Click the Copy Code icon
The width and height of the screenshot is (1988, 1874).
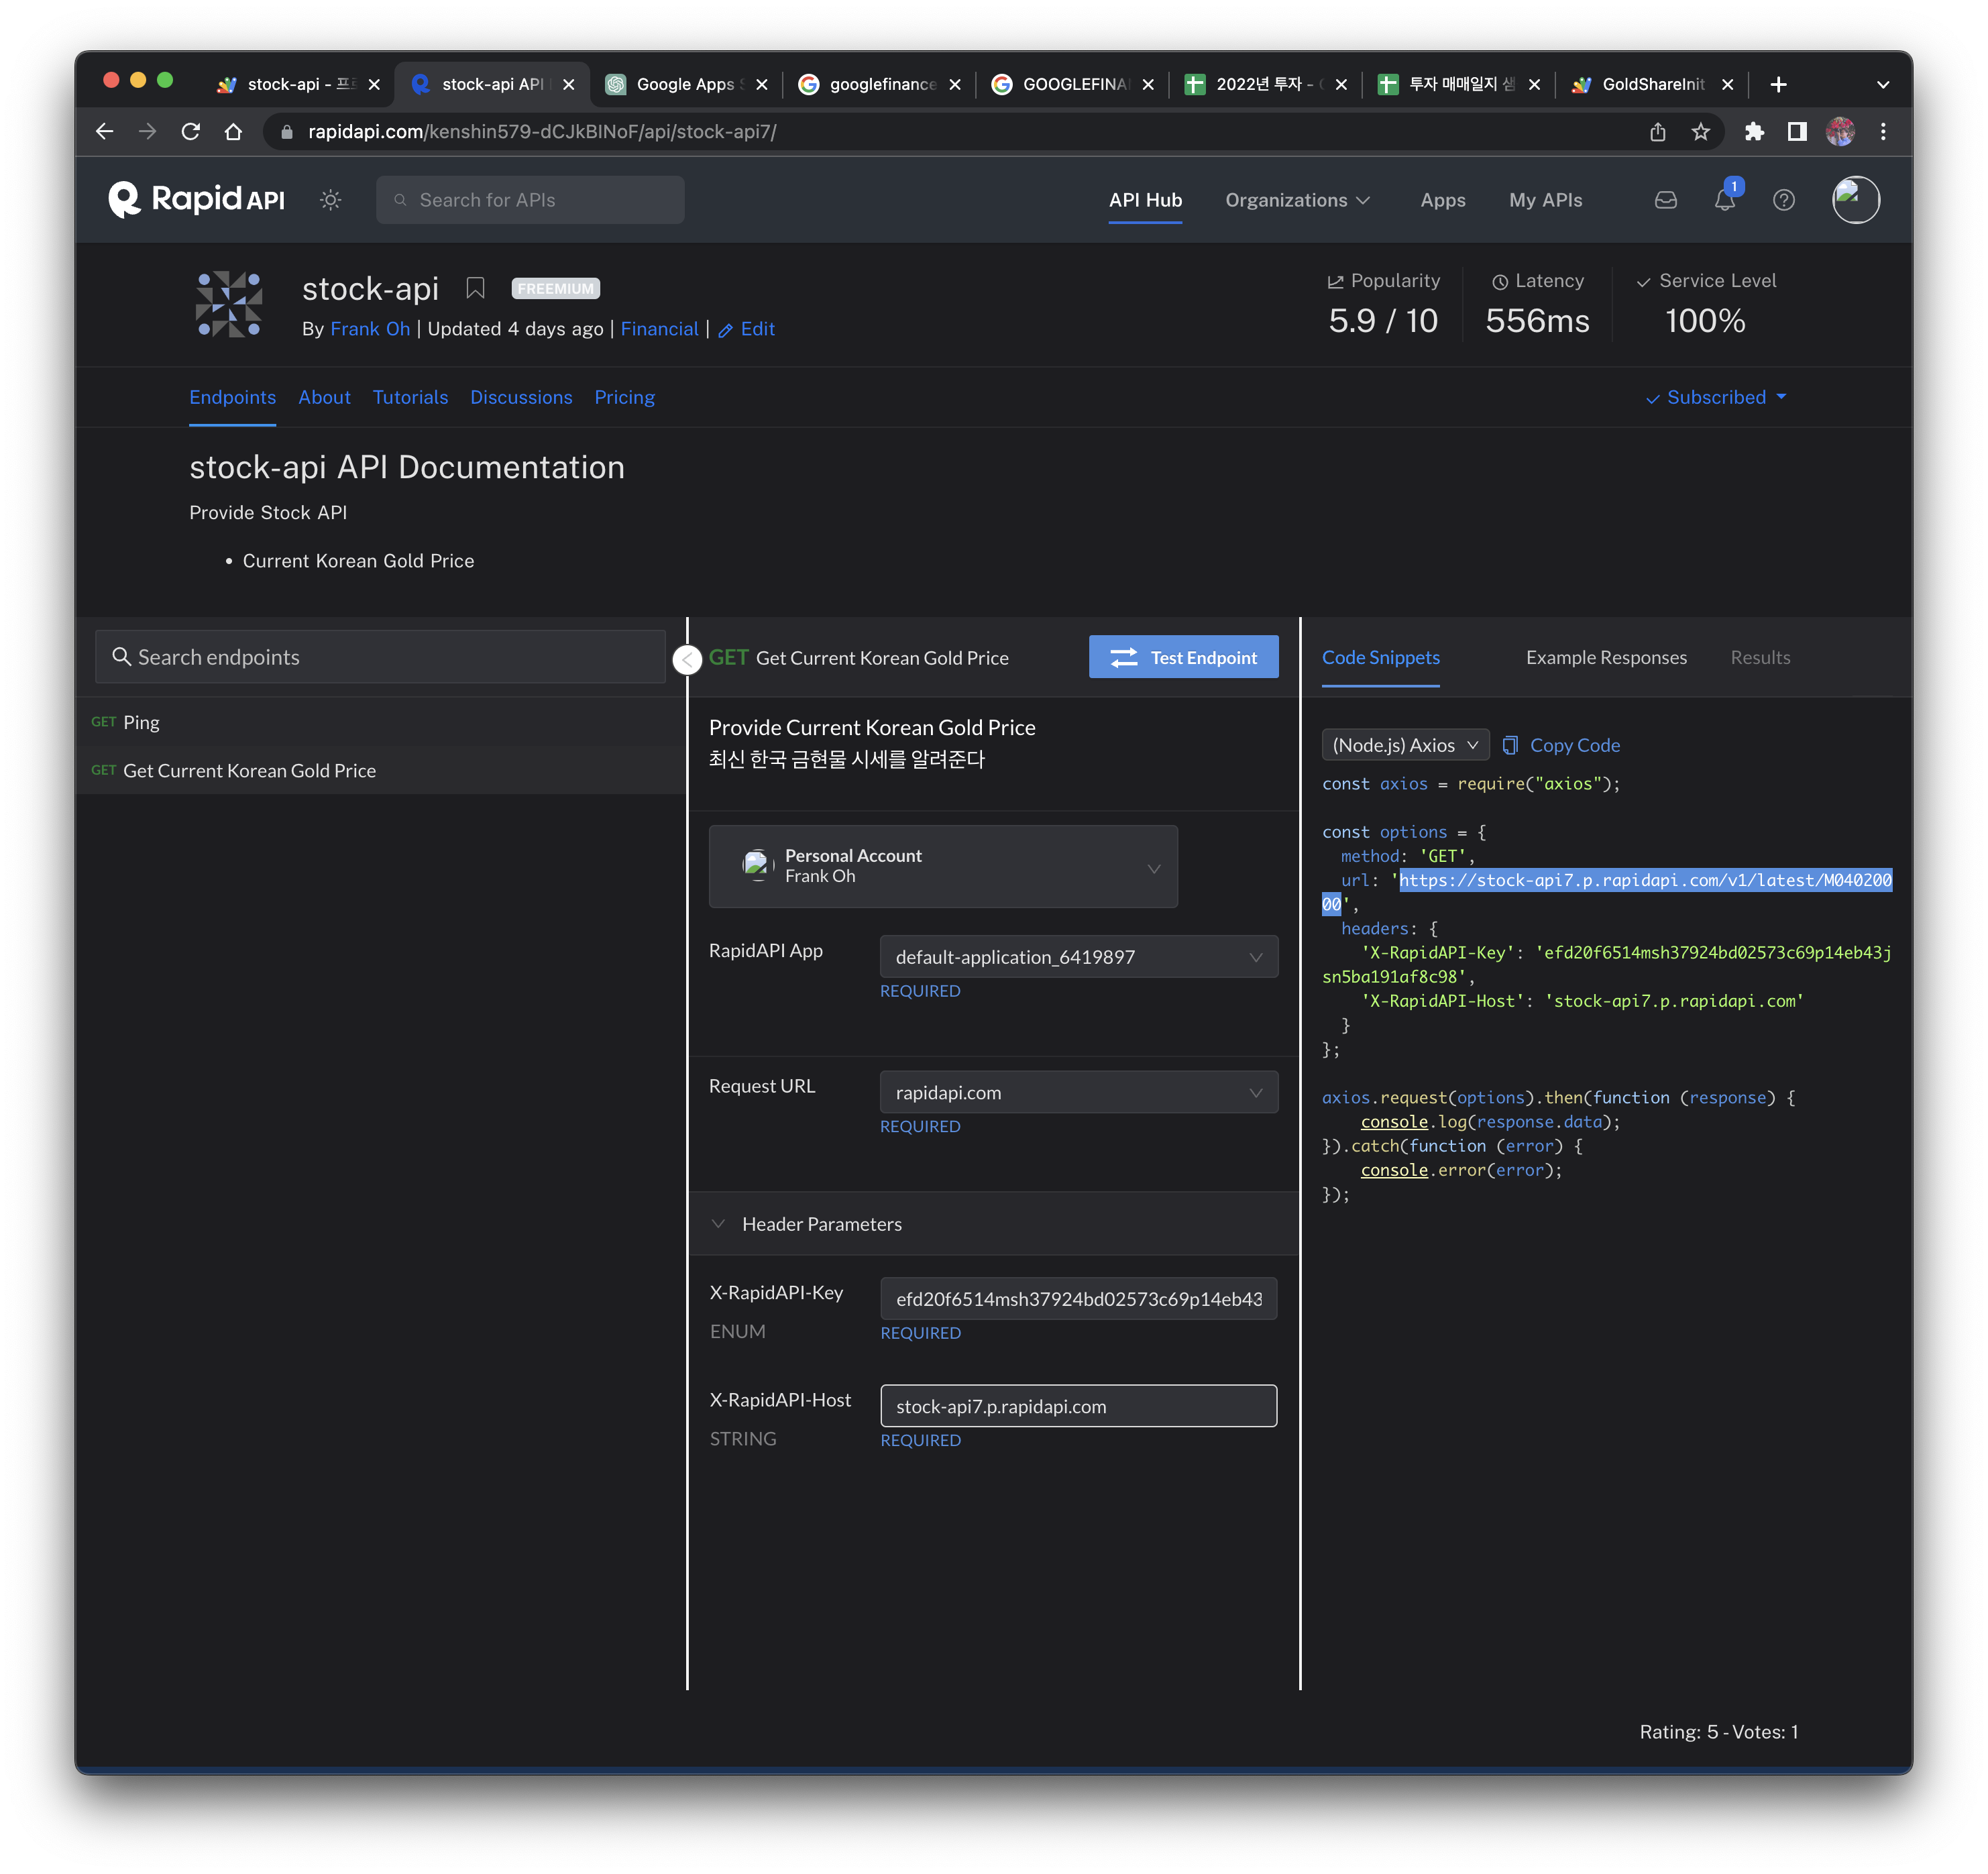click(x=1511, y=745)
